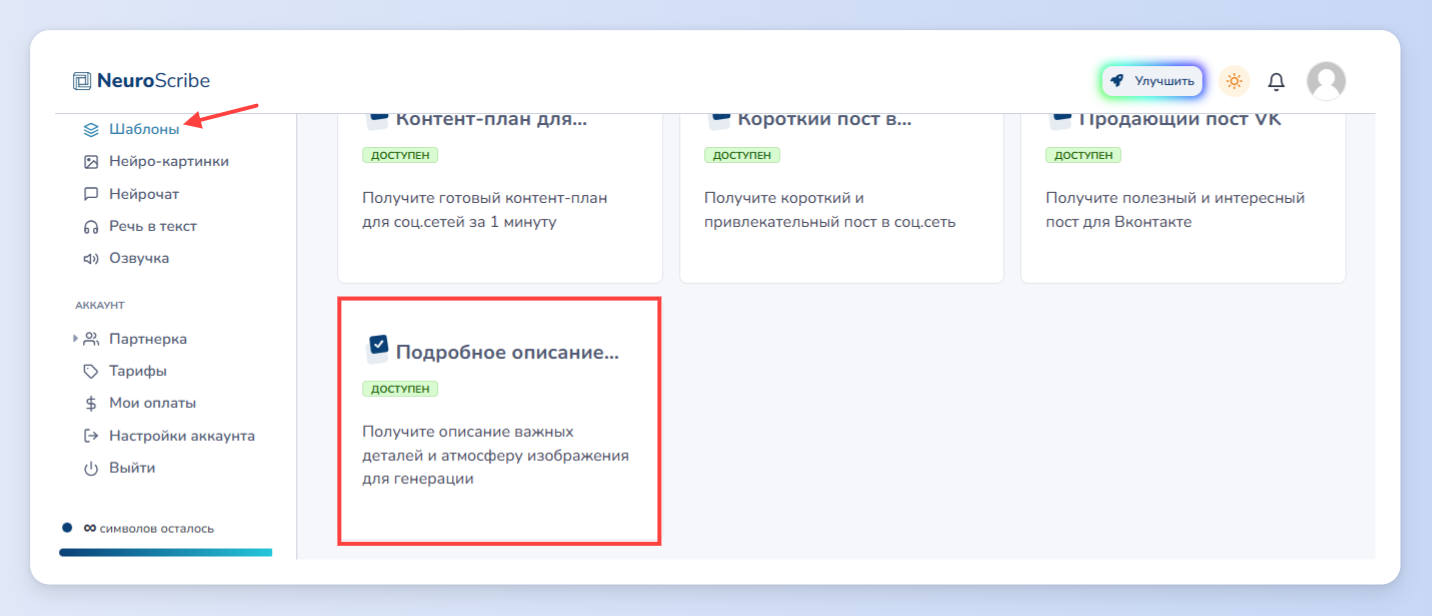Open the Подробное описание template title
Image resolution: width=1432 pixels, height=616 pixels.
tap(507, 352)
